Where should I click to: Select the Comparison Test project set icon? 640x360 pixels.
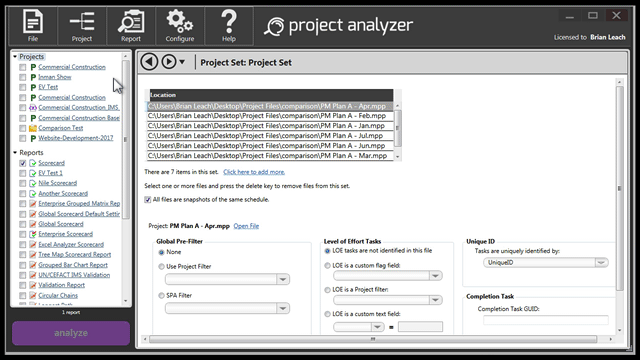[x=33, y=128]
